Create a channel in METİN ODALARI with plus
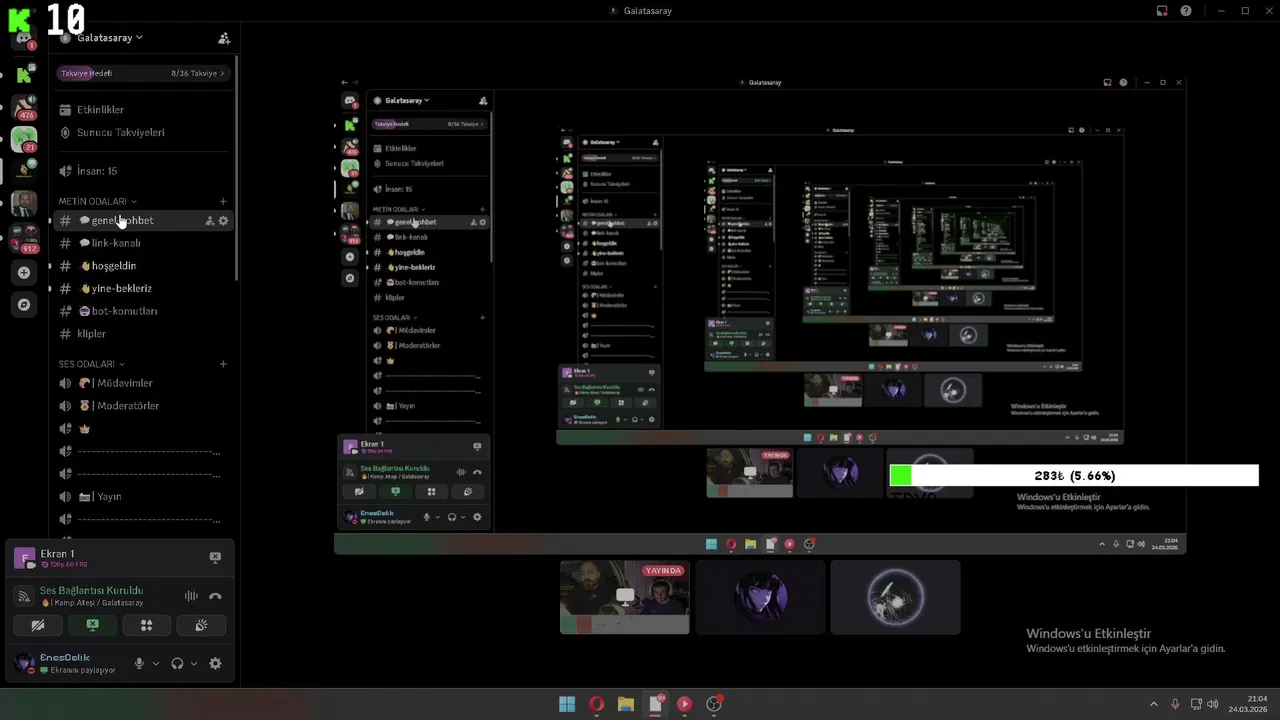The width and height of the screenshot is (1280, 720). [x=223, y=201]
